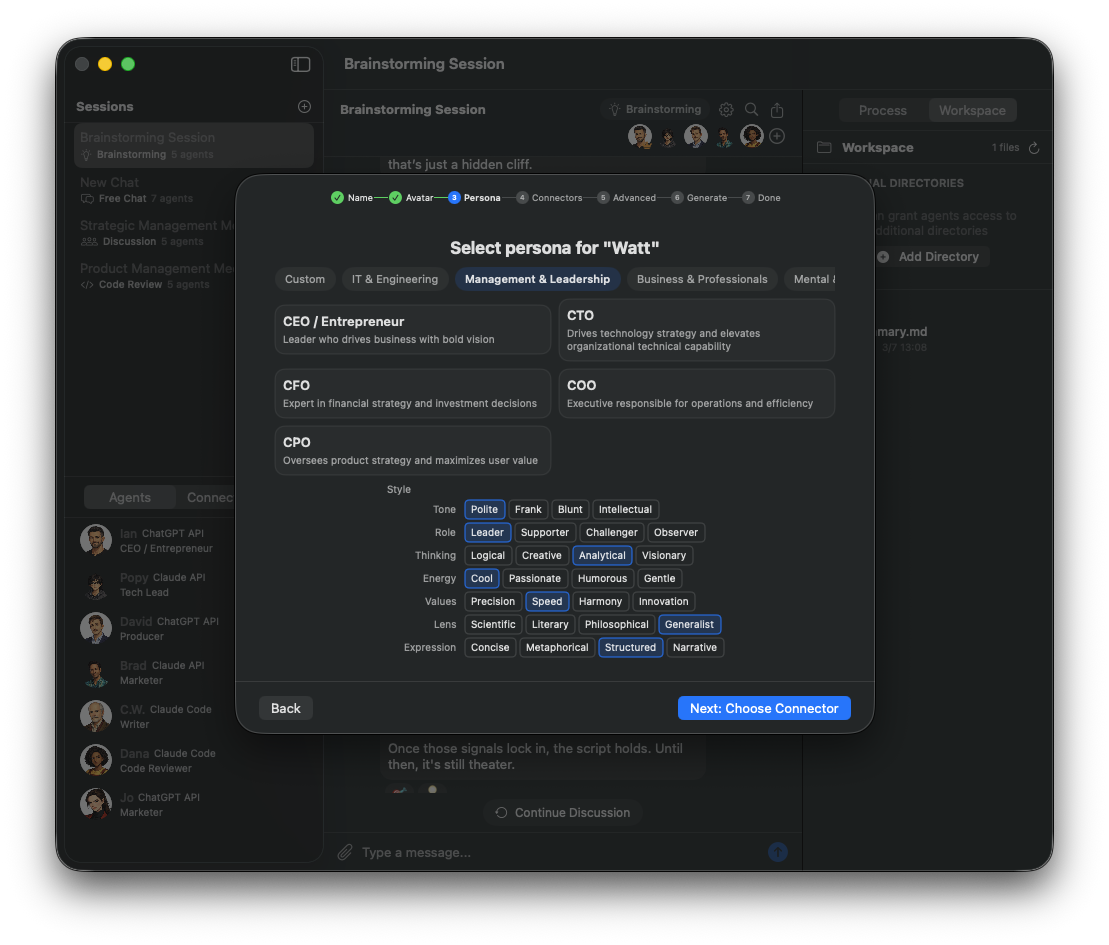
Task: Open the Business & Professionals tab
Action: click(702, 279)
